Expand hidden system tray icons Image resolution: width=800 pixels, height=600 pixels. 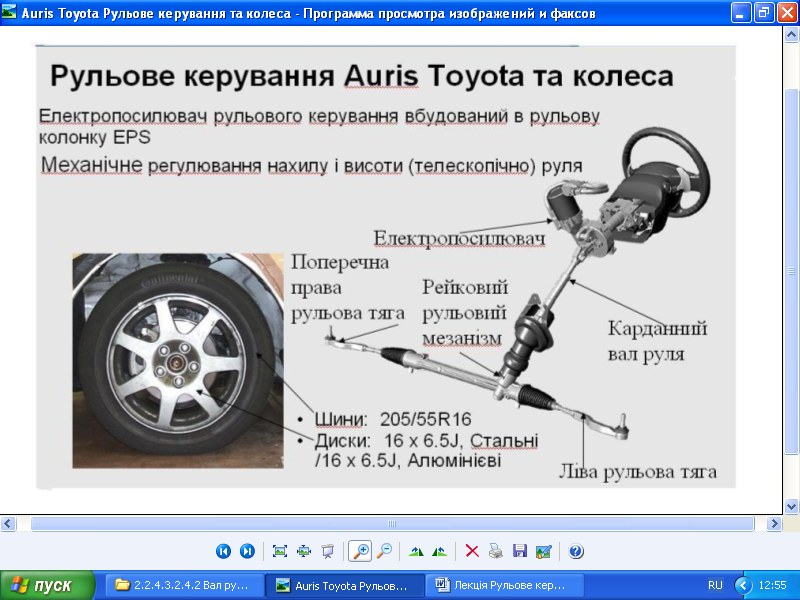[743, 585]
